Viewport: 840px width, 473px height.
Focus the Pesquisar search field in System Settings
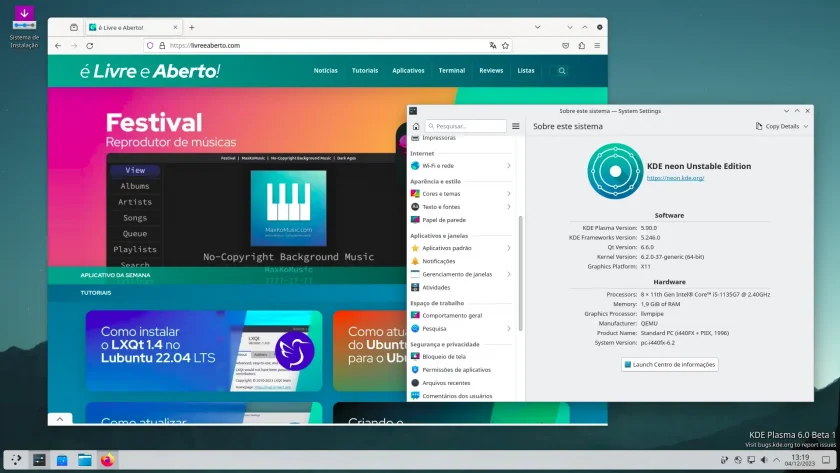466,126
